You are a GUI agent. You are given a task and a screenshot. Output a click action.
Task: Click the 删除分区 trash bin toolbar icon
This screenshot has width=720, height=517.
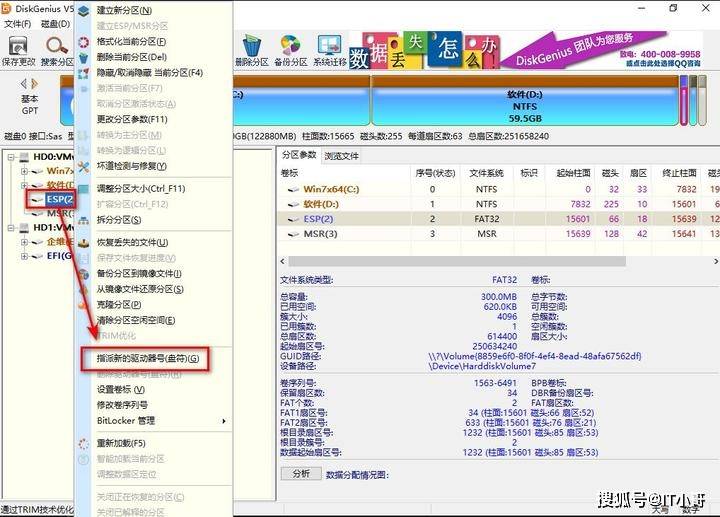pos(252,45)
